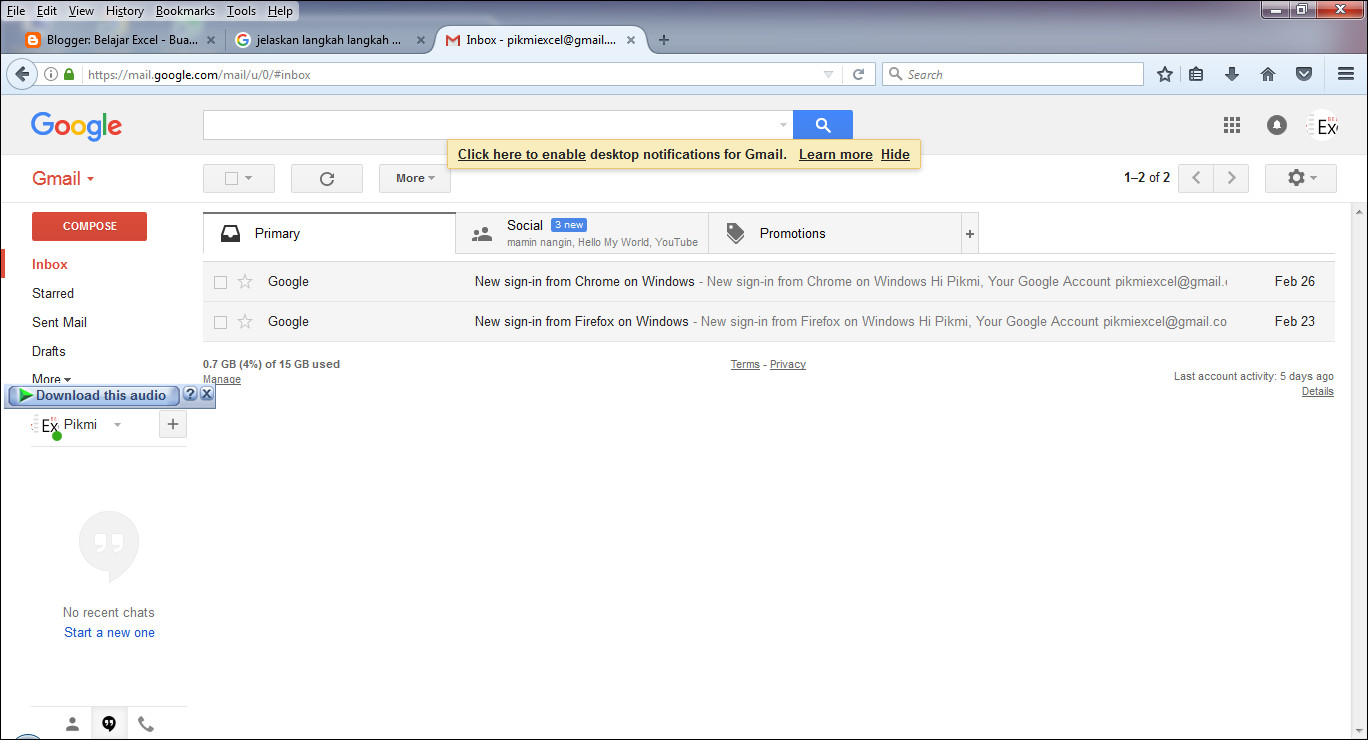Switch to the phone calls Hangouts panel
1368x740 pixels.
tap(145, 723)
